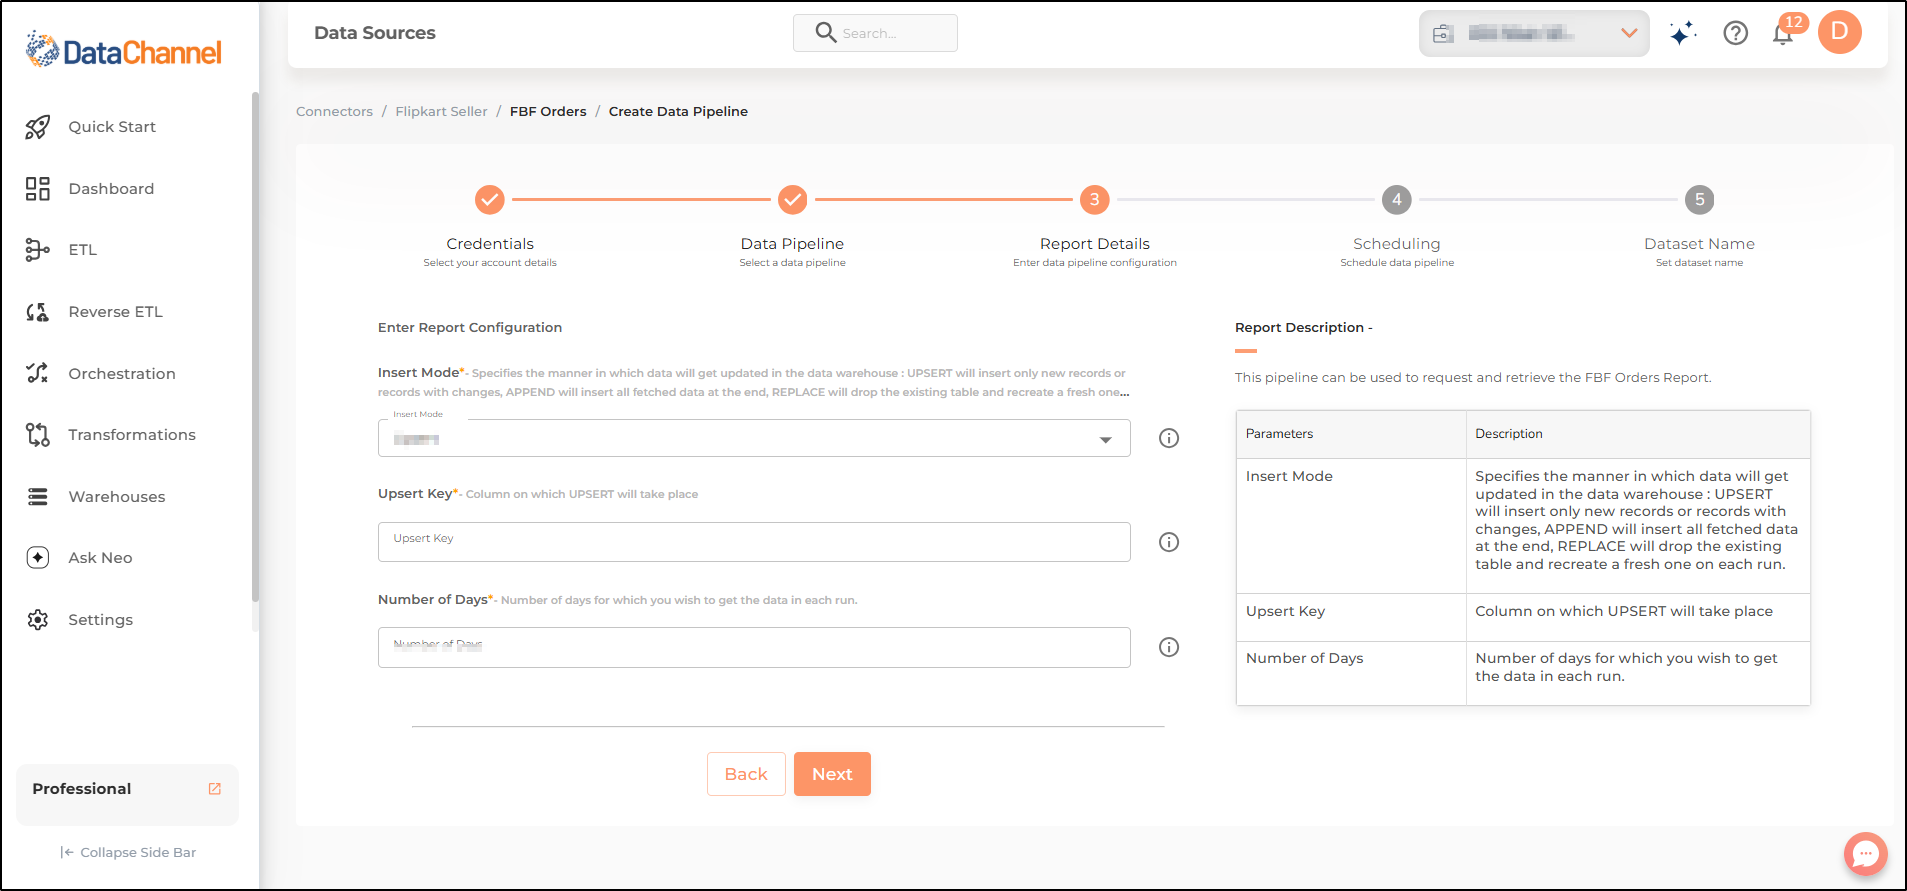
Task: Click the search magnifier icon
Action: (x=825, y=32)
